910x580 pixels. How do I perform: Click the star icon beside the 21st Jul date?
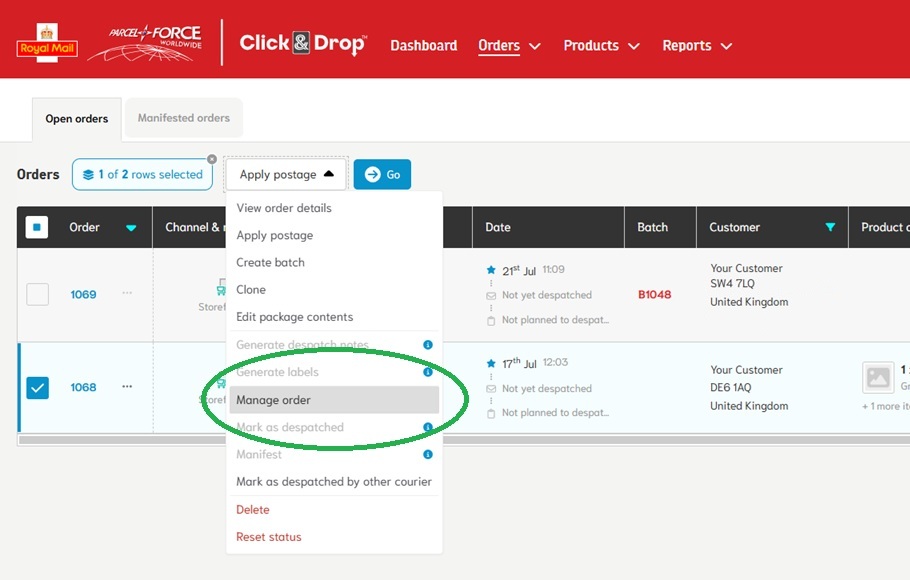coord(490,268)
